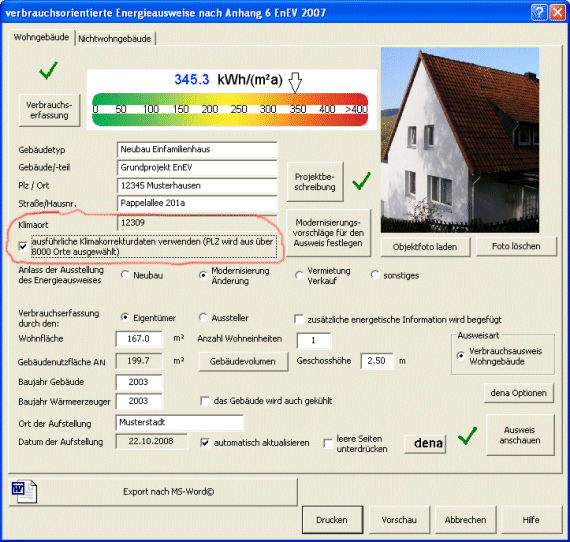Uncheck automatisch aktualisieren option

click(205, 443)
